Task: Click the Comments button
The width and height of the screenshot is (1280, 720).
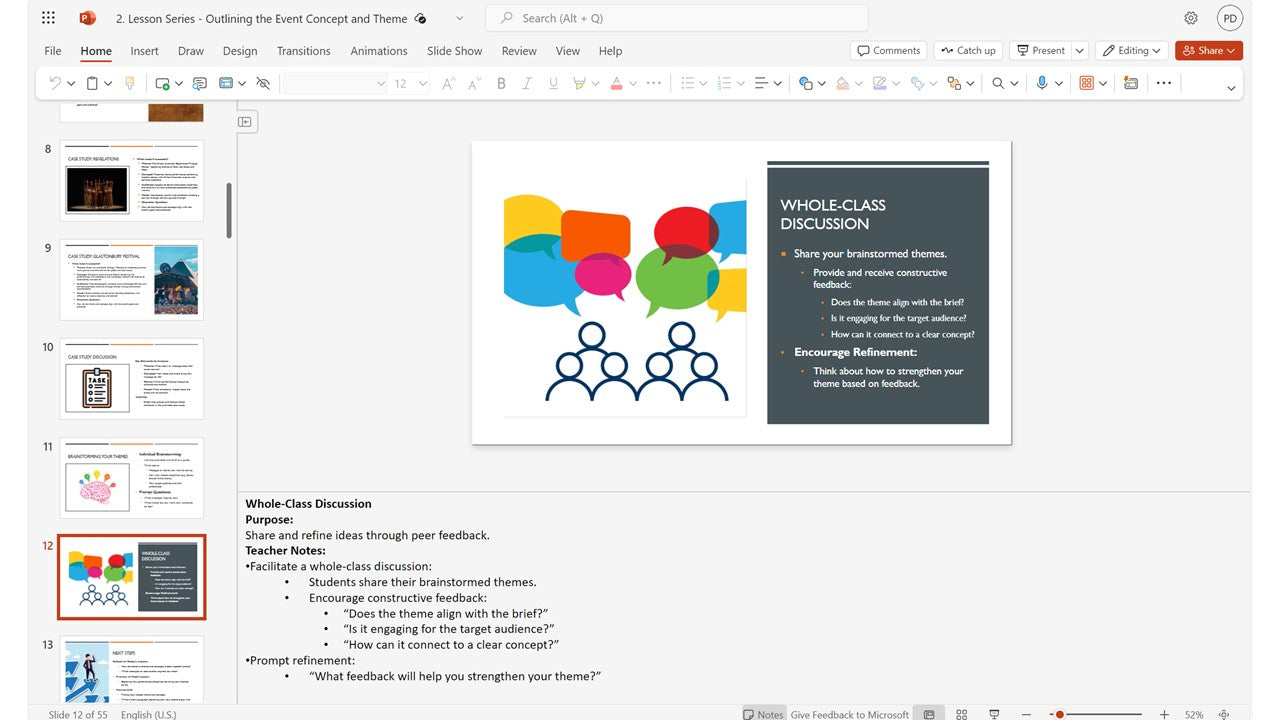Action: [x=887, y=50]
